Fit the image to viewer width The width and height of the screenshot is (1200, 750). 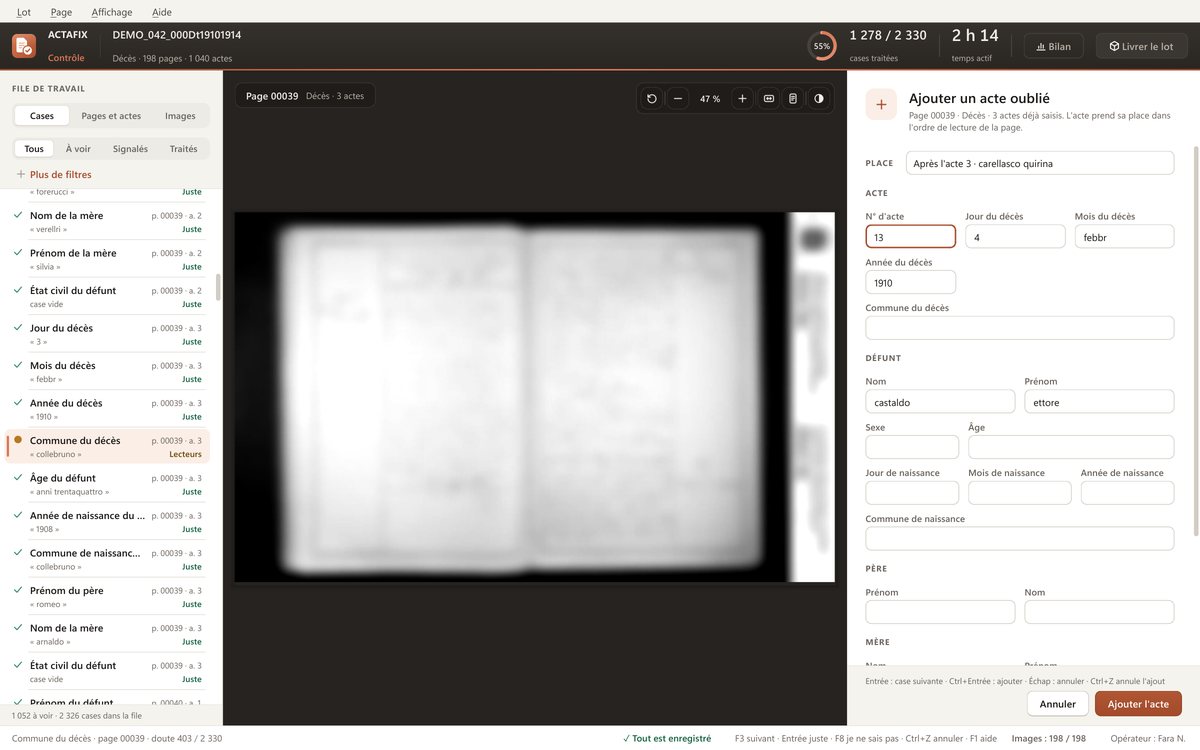[x=769, y=98]
